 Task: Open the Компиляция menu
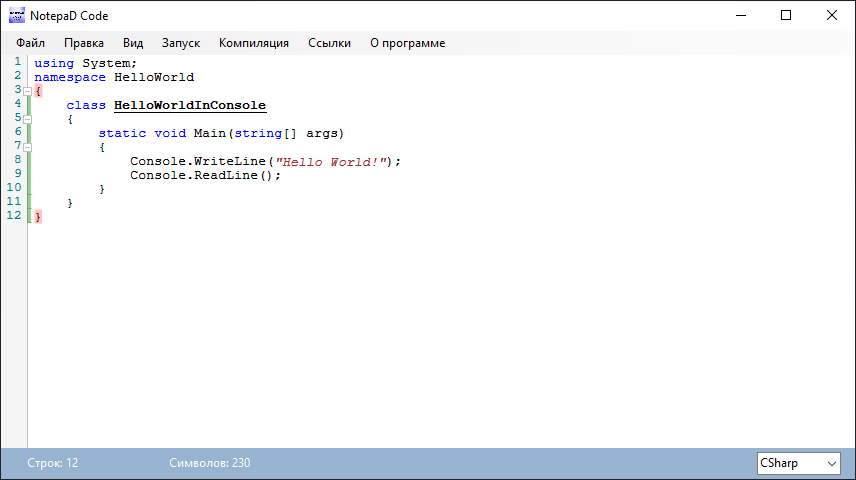pos(254,43)
